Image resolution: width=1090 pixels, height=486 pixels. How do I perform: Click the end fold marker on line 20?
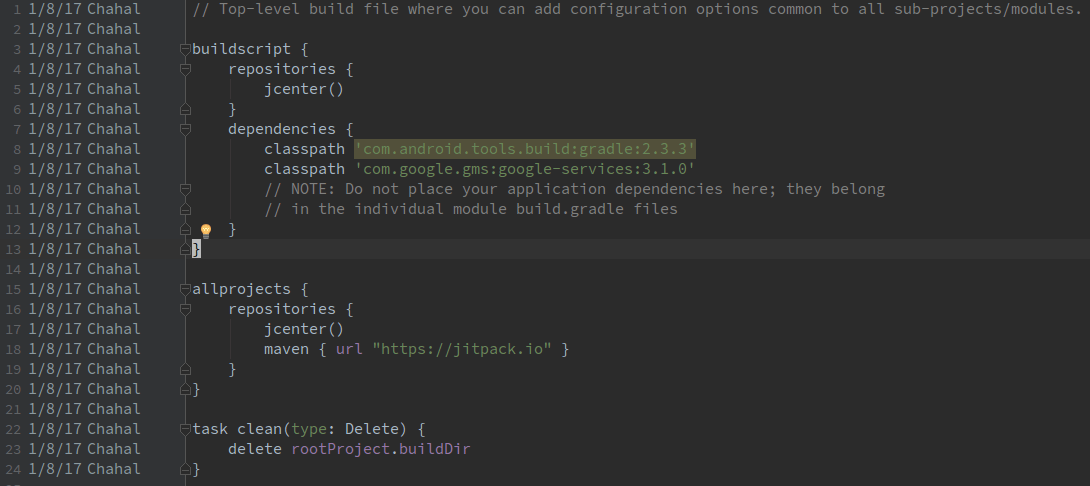click(185, 389)
